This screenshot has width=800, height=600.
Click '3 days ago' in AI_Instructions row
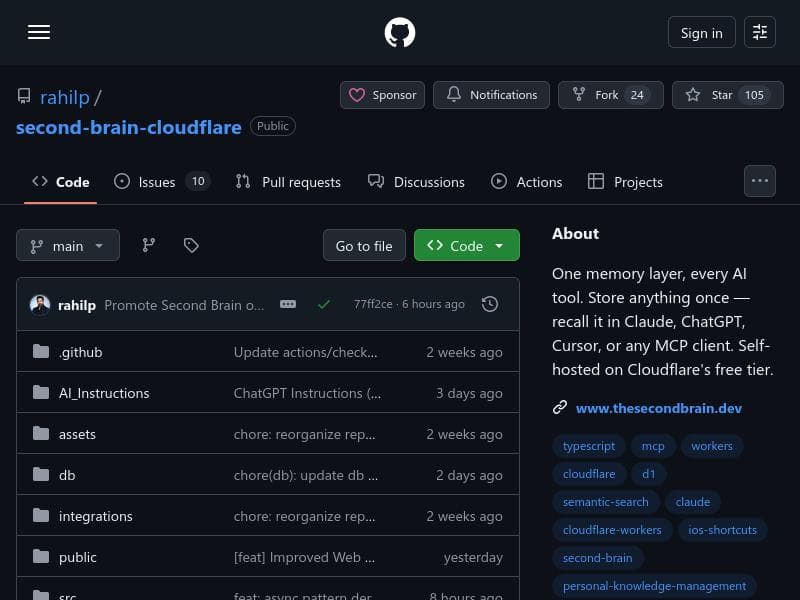tap(469, 393)
